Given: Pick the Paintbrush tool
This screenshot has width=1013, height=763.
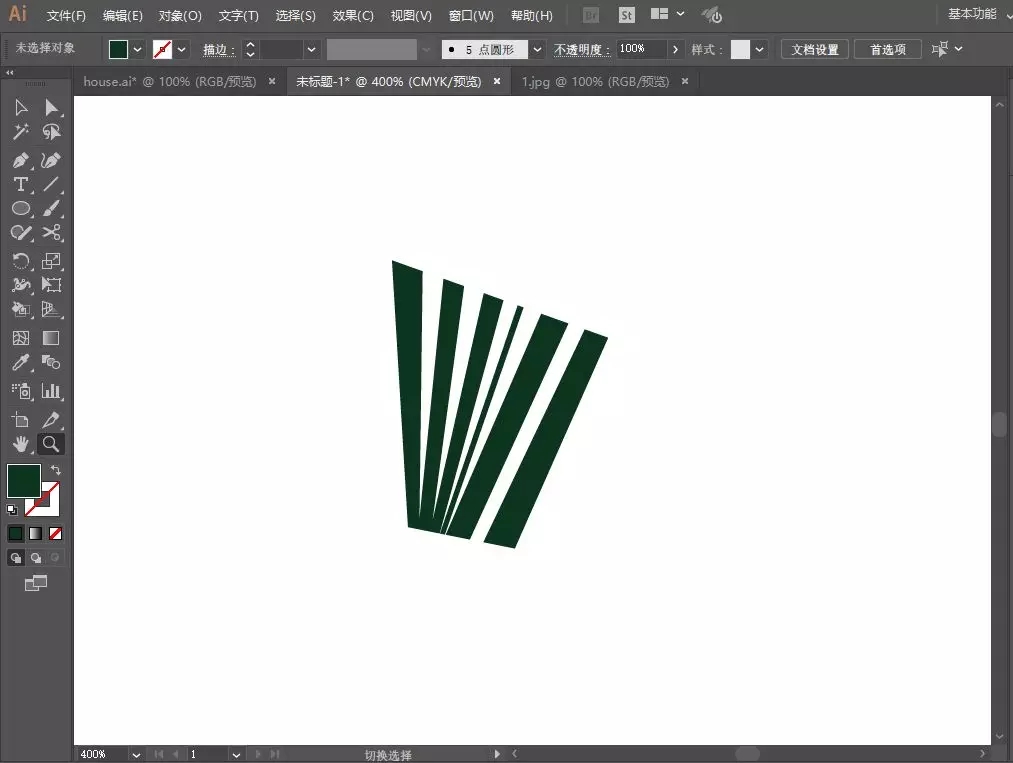Looking at the screenshot, I should [x=51, y=208].
